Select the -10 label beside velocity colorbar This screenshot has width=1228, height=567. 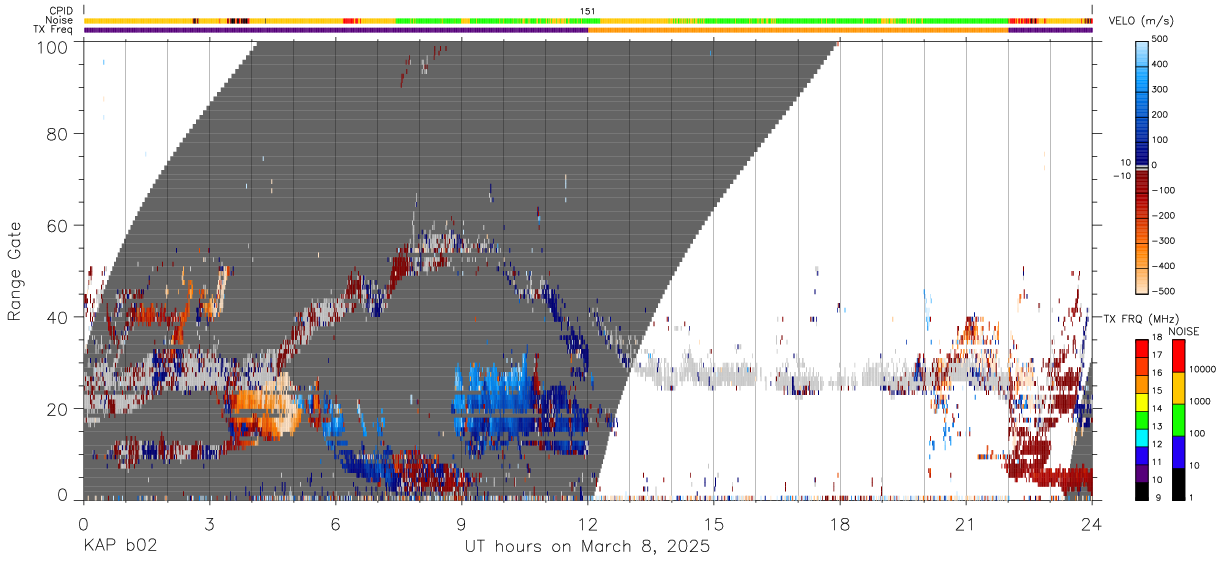click(1121, 176)
